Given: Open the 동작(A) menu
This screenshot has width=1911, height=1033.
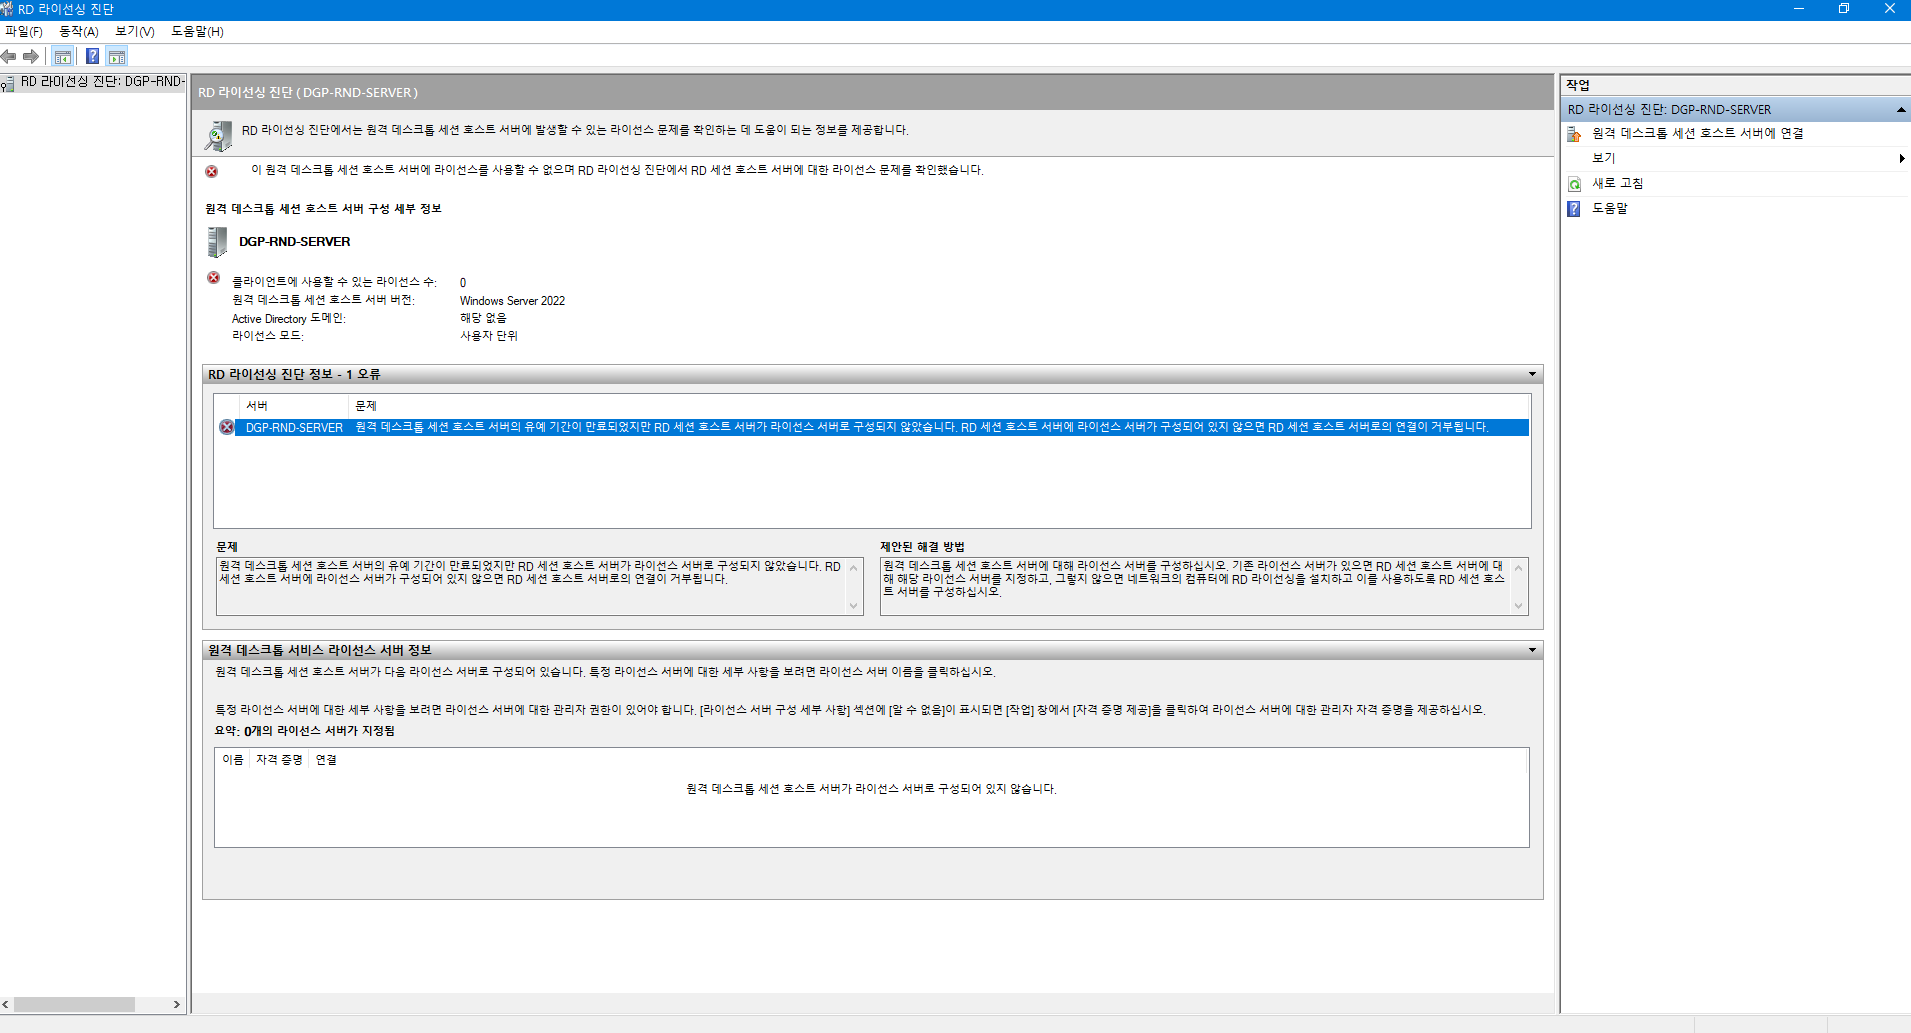Looking at the screenshot, I should (x=79, y=32).
